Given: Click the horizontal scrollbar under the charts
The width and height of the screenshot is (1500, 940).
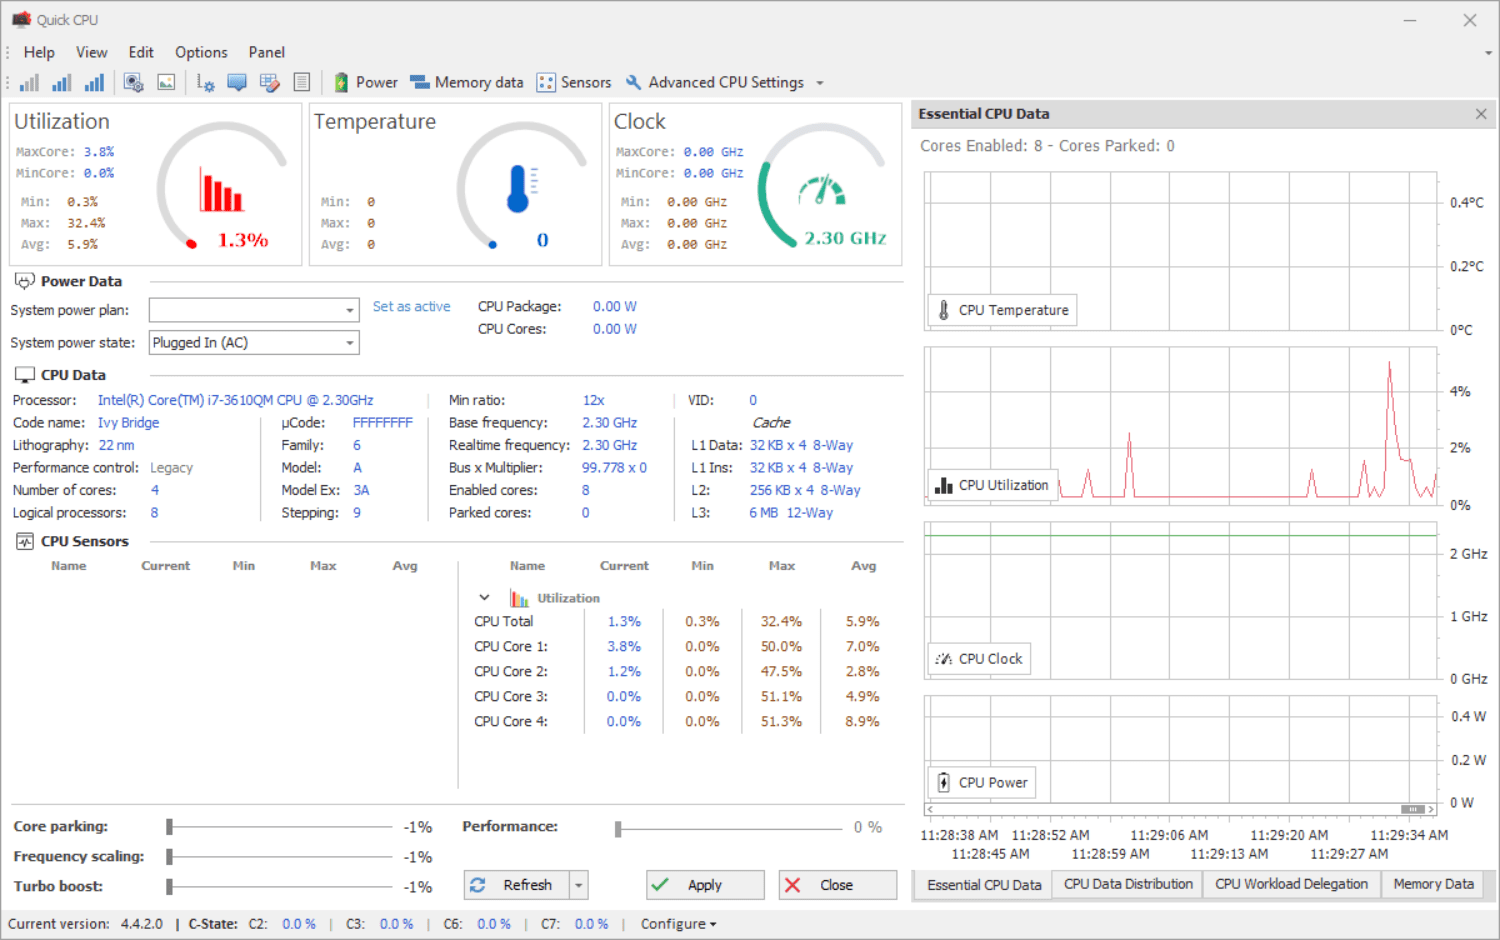Looking at the screenshot, I should [x=1180, y=809].
